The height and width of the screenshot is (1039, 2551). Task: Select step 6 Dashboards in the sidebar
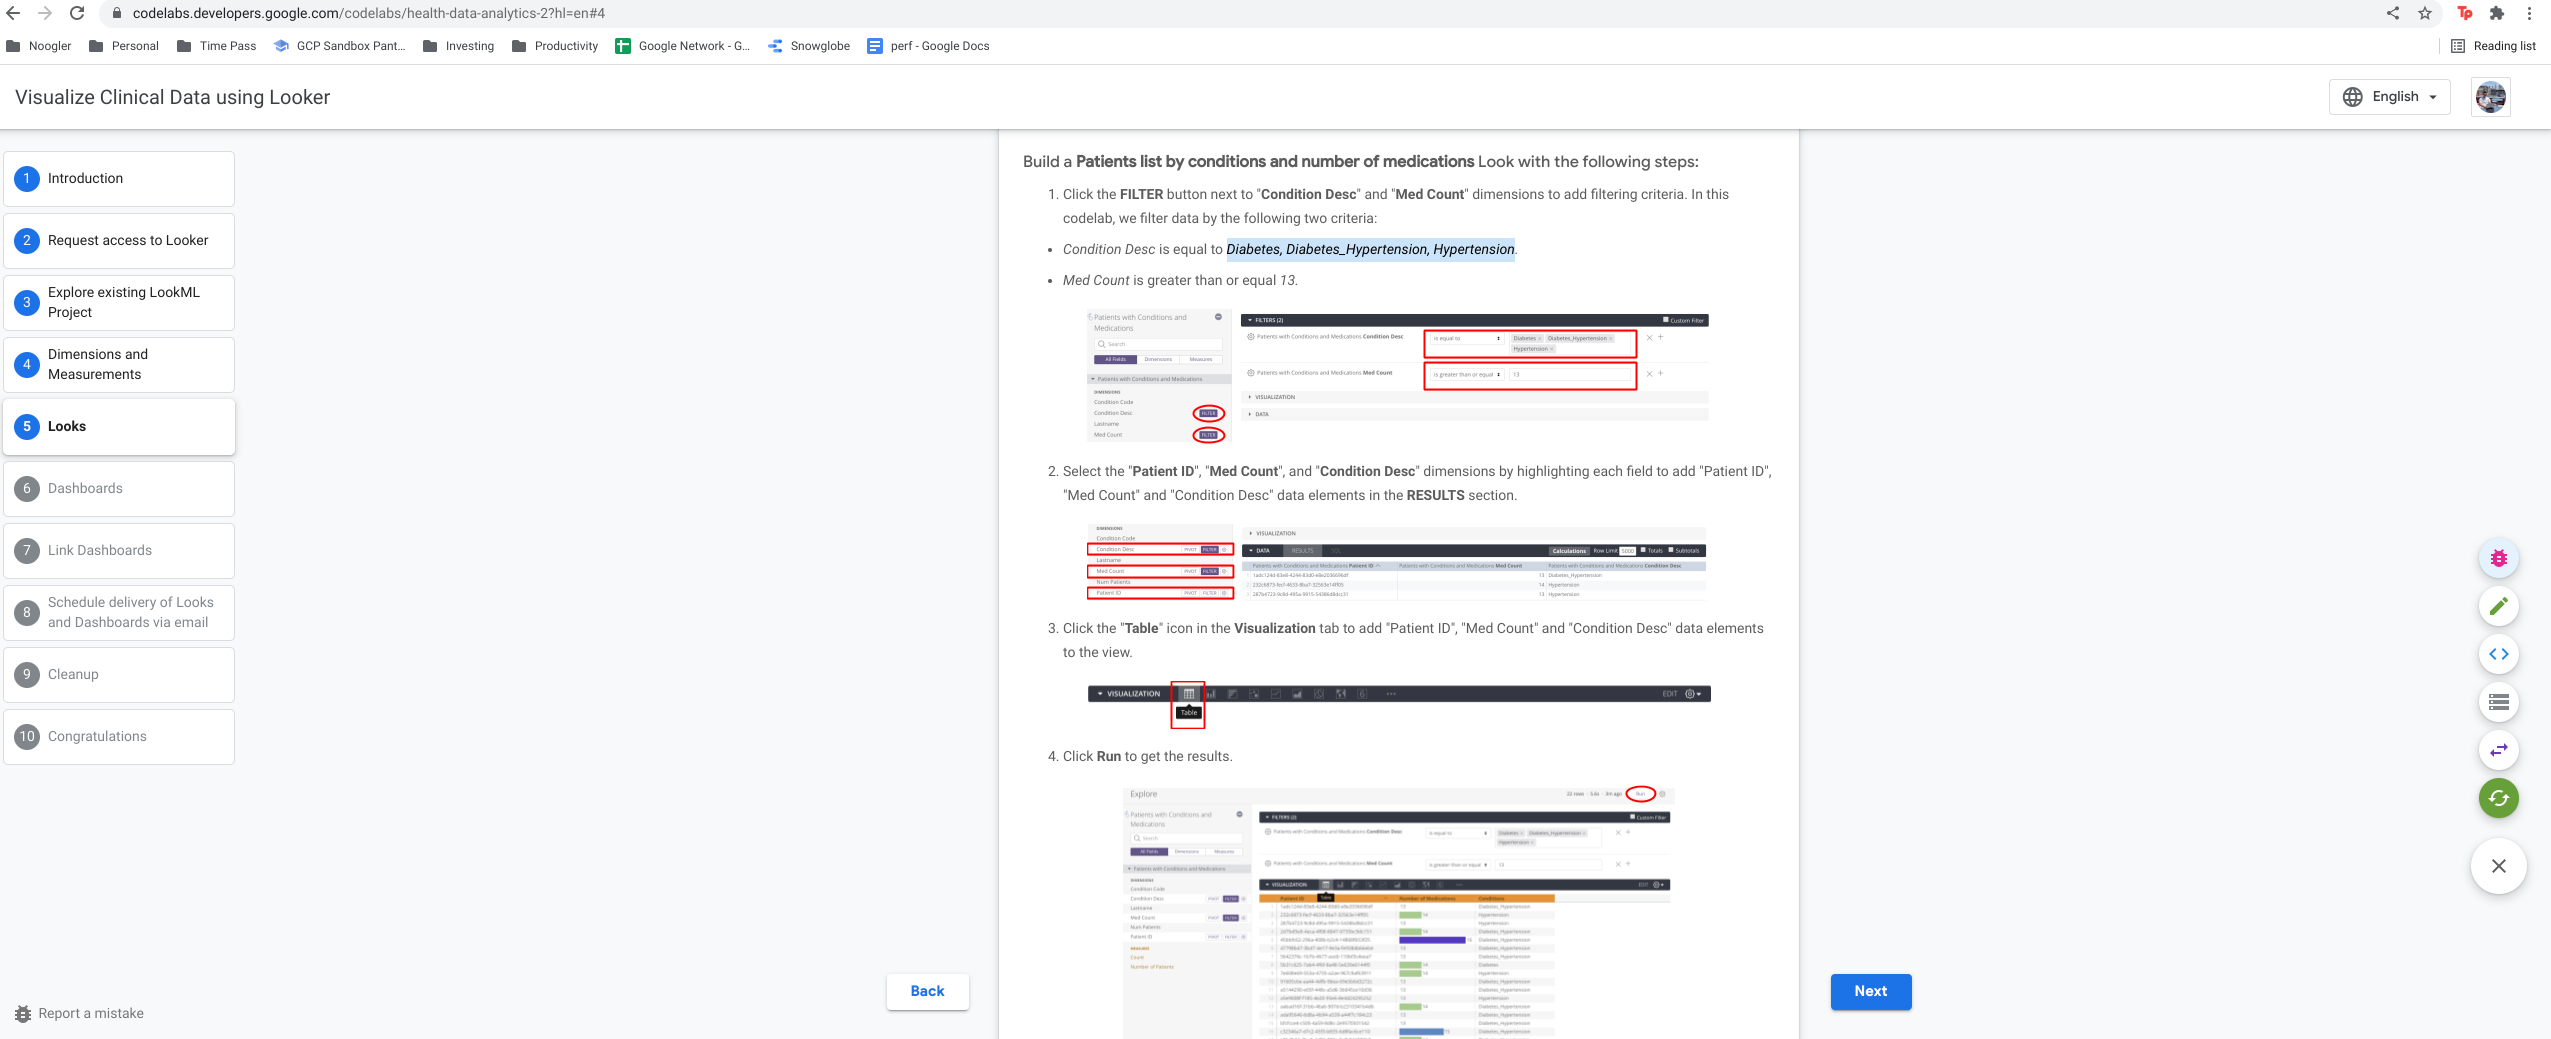tap(85, 488)
